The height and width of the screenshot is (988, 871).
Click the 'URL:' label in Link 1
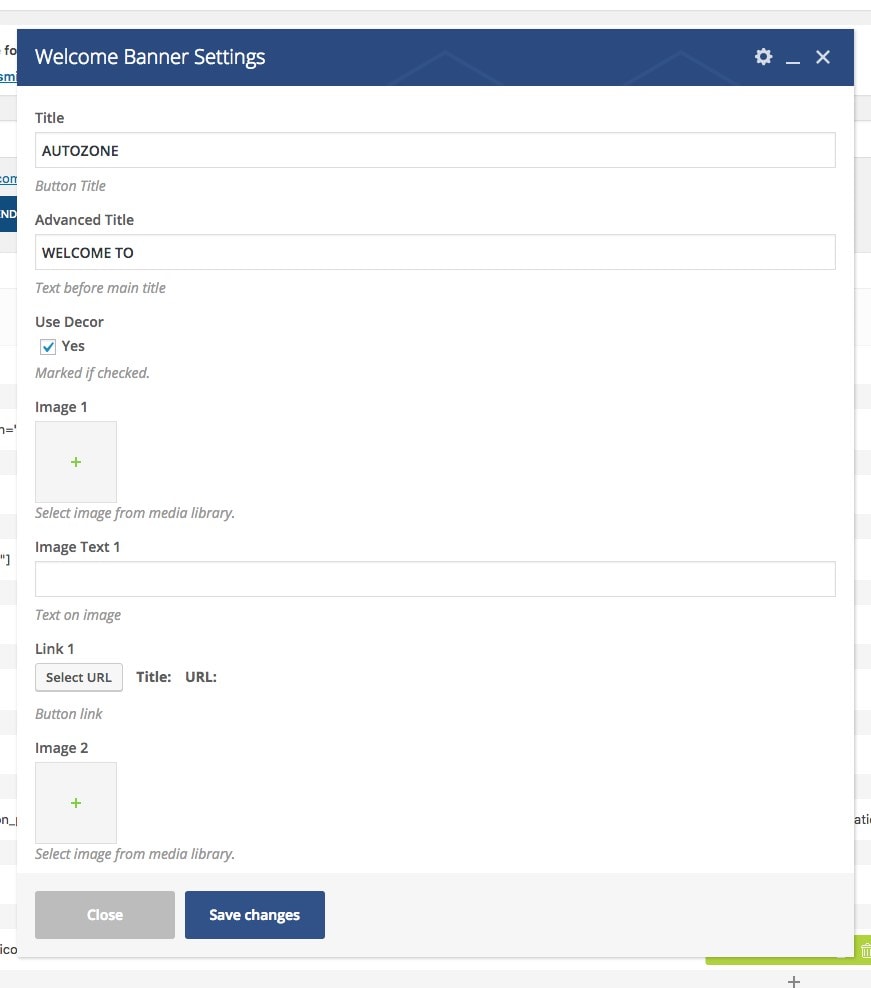tap(201, 677)
